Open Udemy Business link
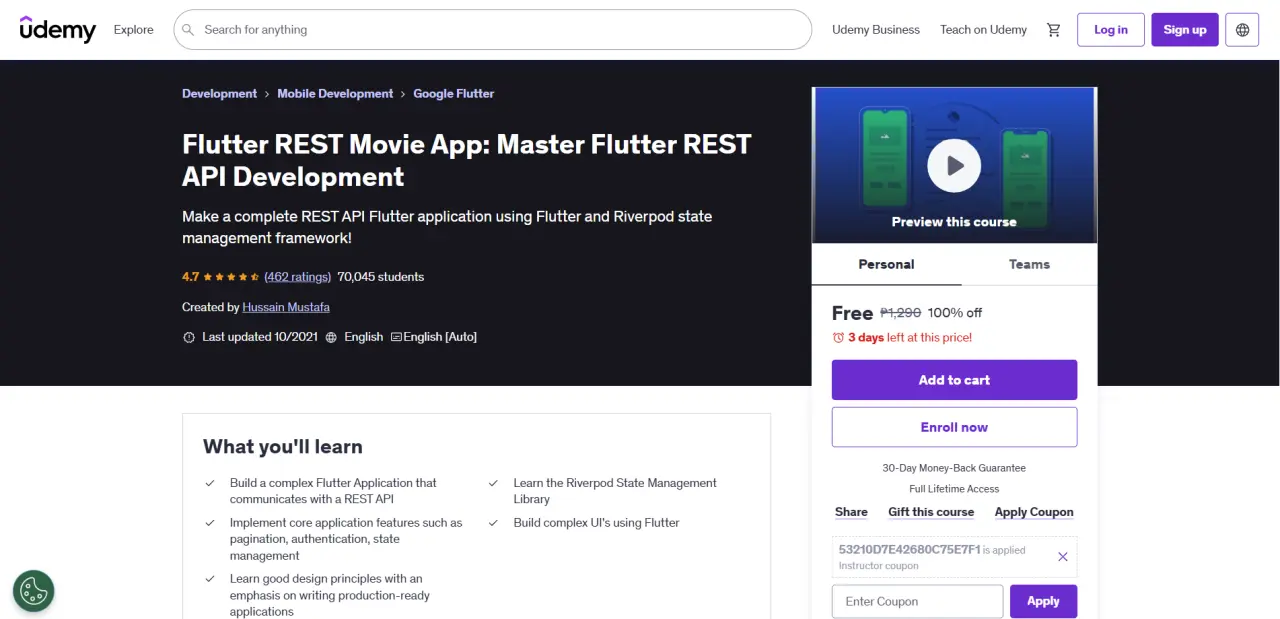 pyautogui.click(x=876, y=30)
